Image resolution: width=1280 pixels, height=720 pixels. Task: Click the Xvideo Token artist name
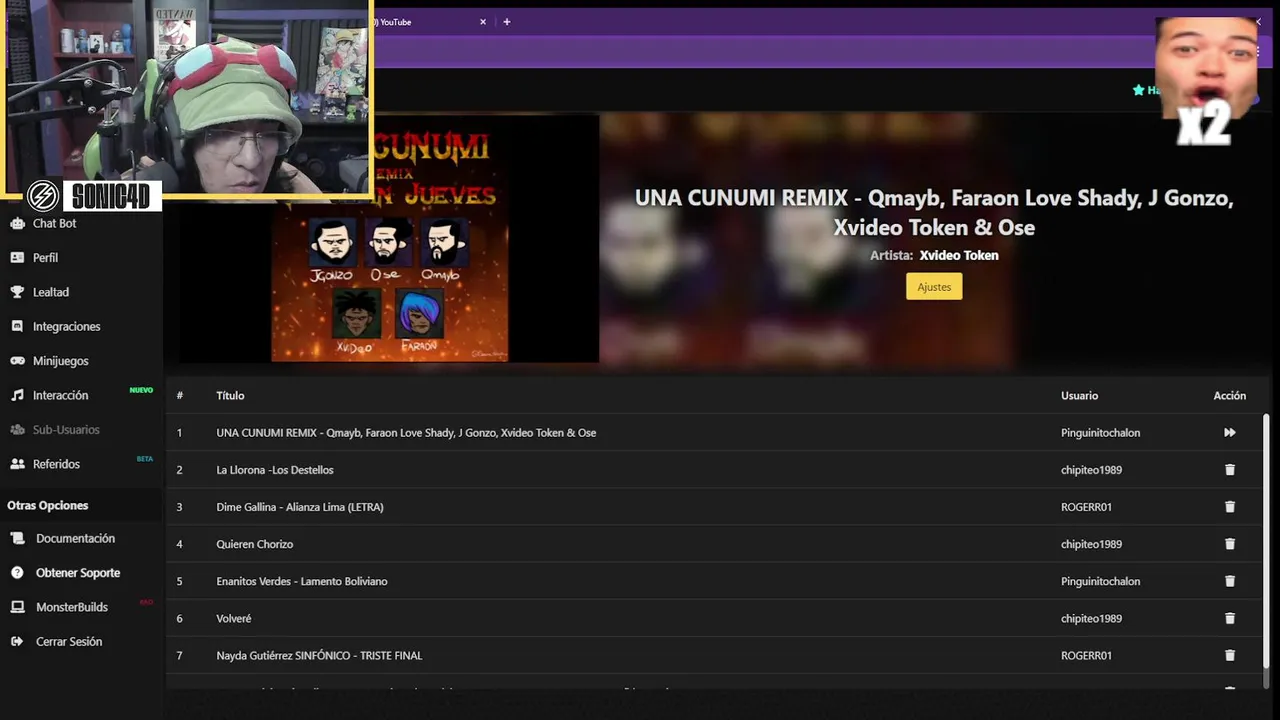point(959,255)
